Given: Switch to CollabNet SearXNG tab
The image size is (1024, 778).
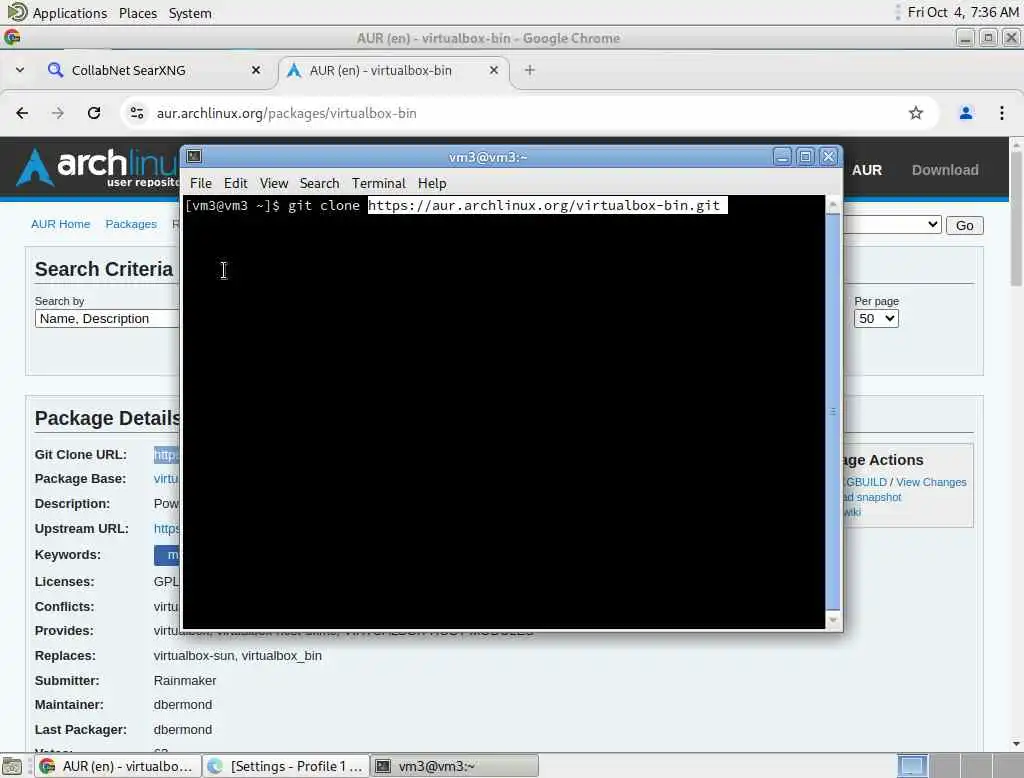Looking at the screenshot, I should click(x=153, y=70).
